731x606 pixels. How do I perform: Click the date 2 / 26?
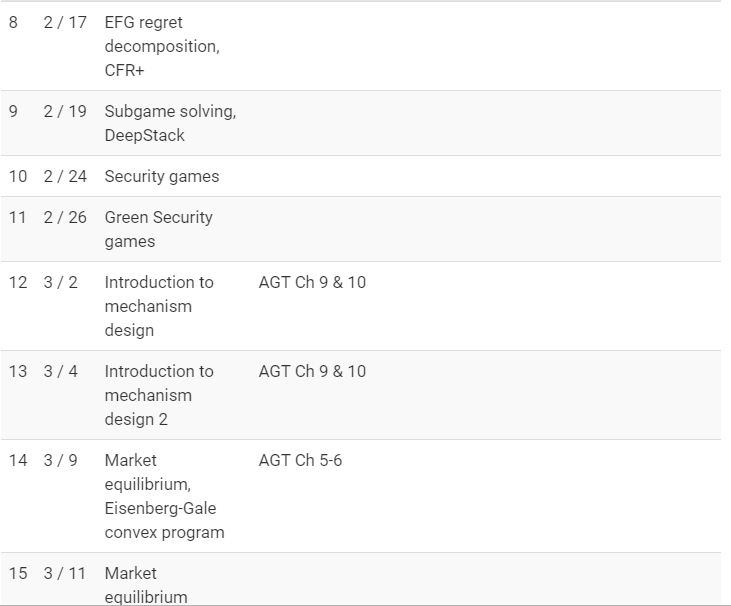(x=65, y=217)
